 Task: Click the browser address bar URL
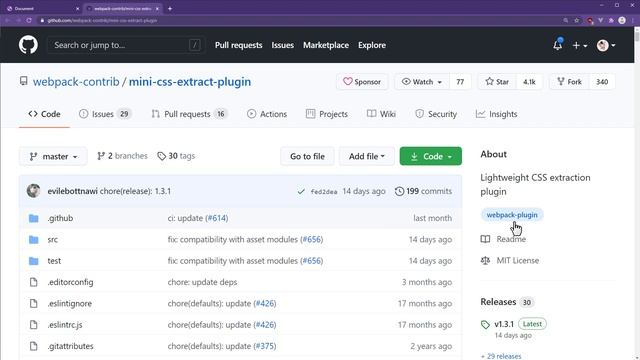click(x=102, y=20)
